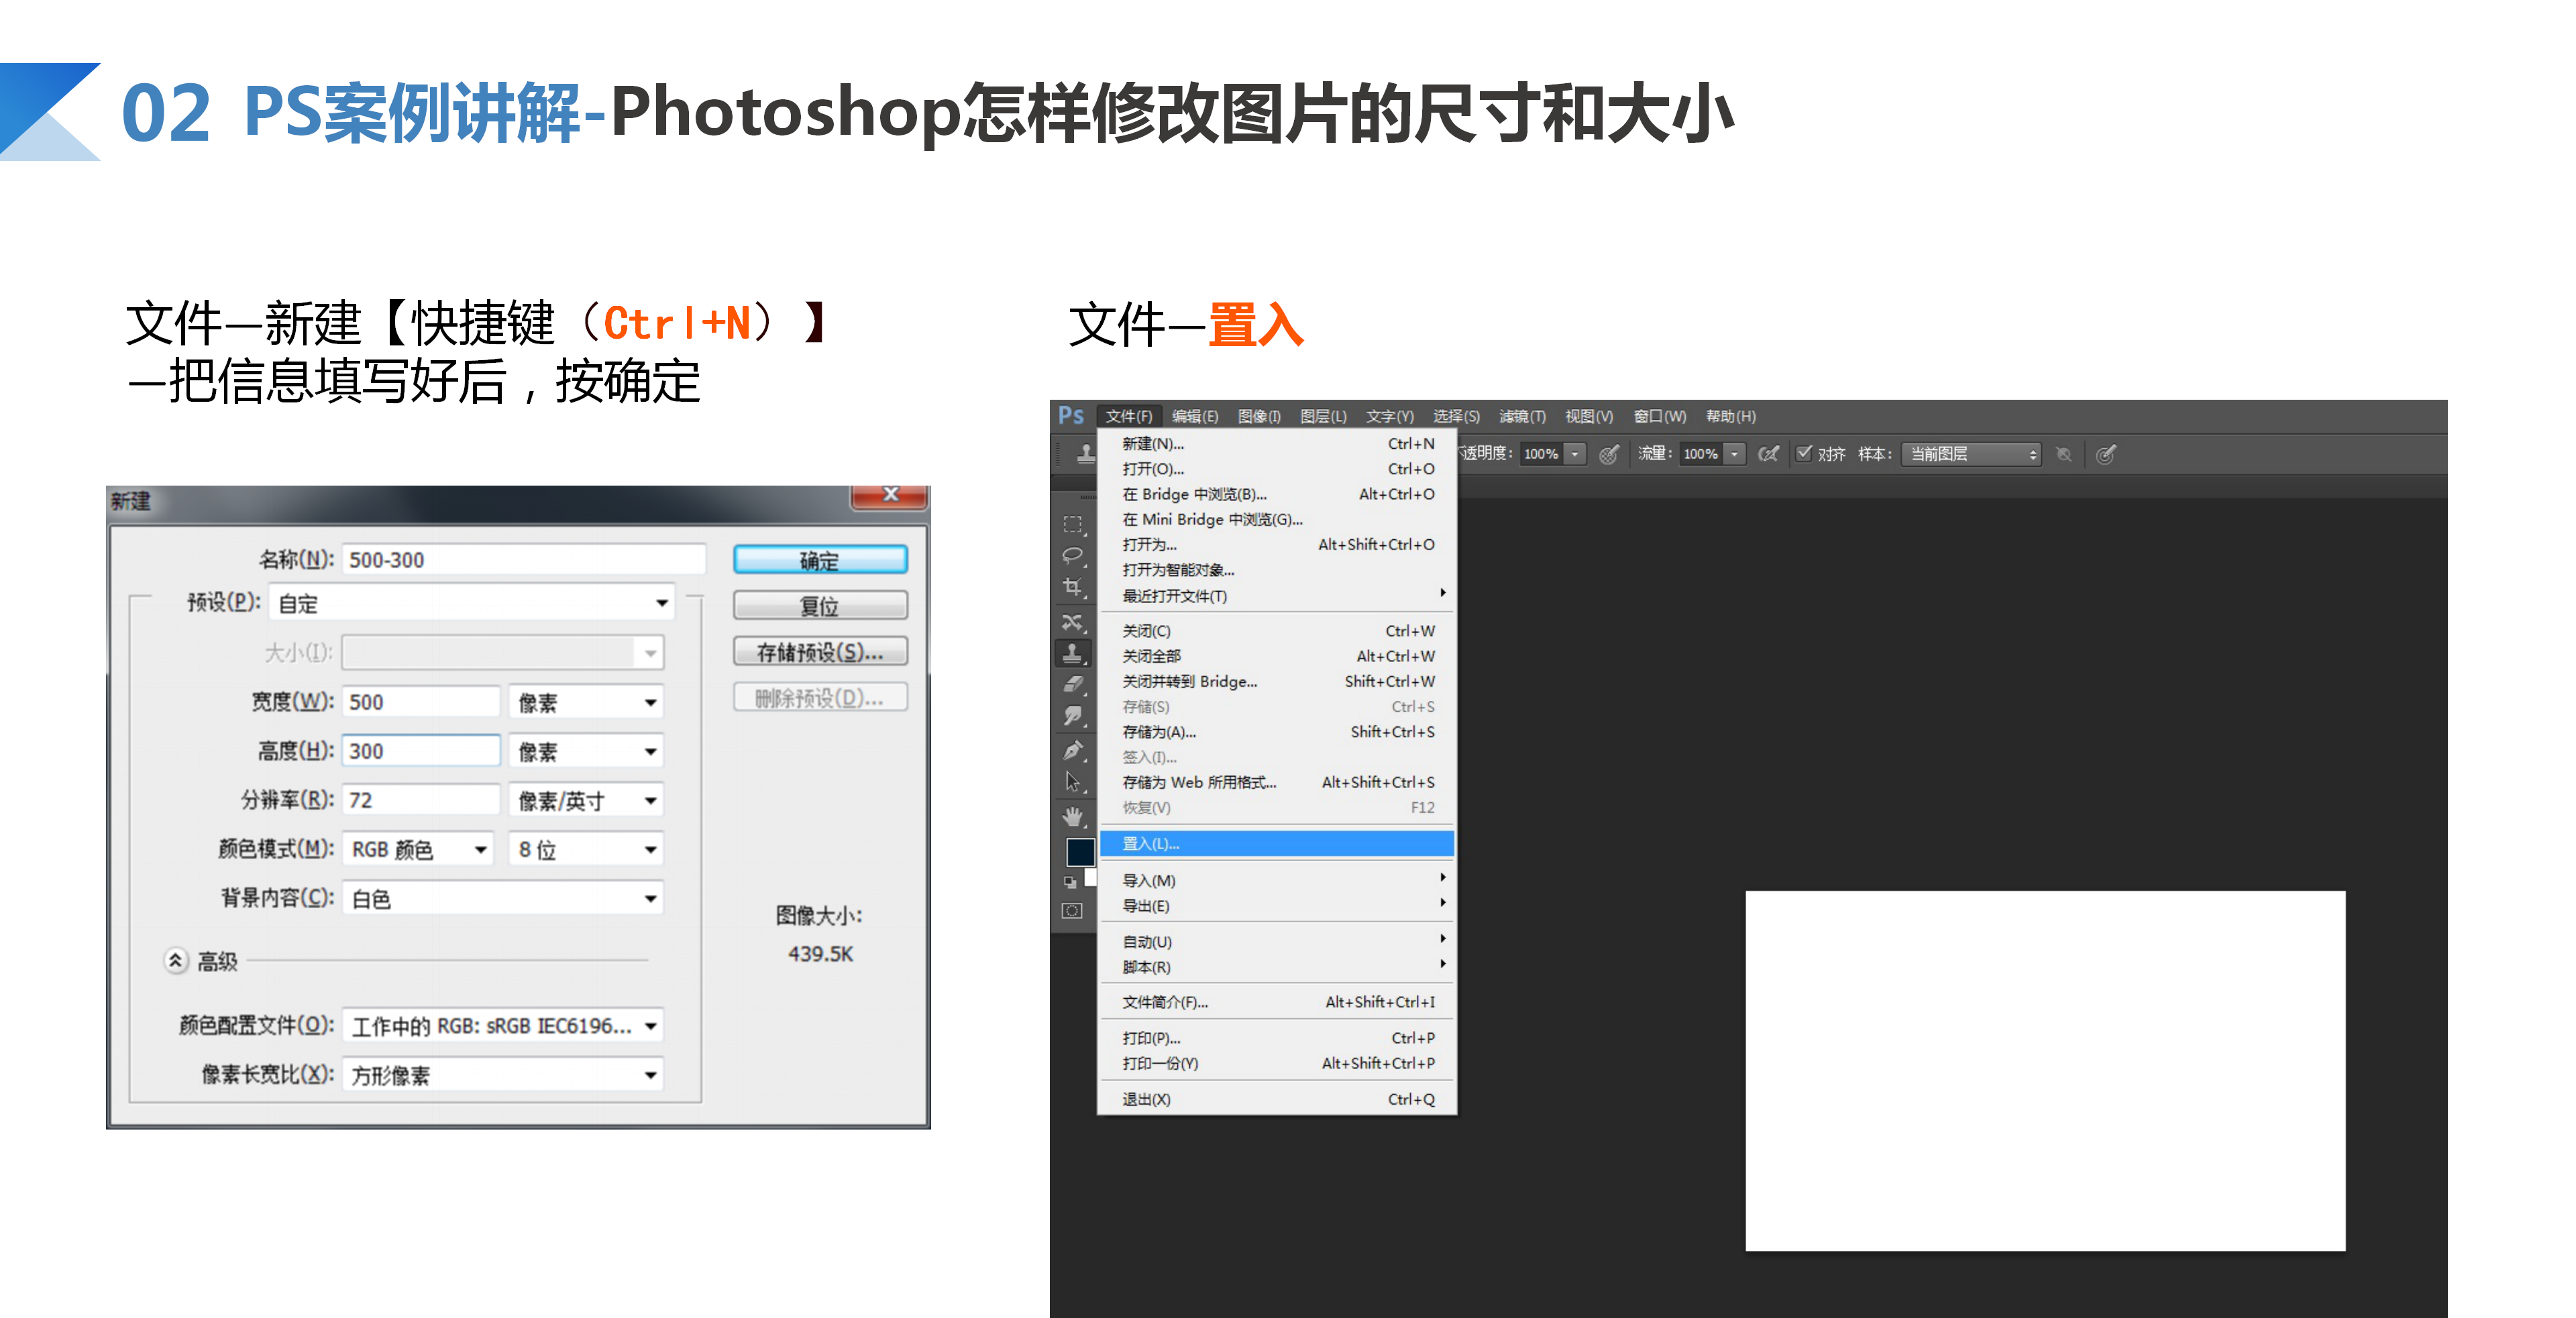
Task: Toggle Quick Mask mode icon
Action: (1072, 911)
